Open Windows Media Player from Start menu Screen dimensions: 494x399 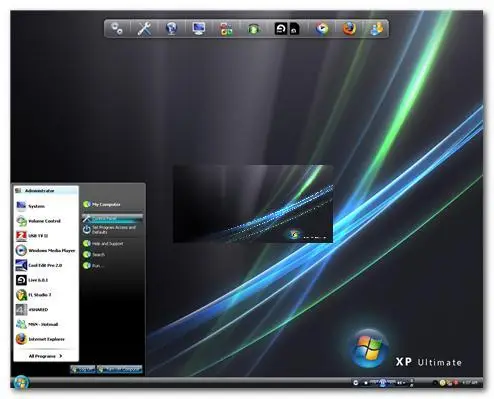click(x=46, y=250)
